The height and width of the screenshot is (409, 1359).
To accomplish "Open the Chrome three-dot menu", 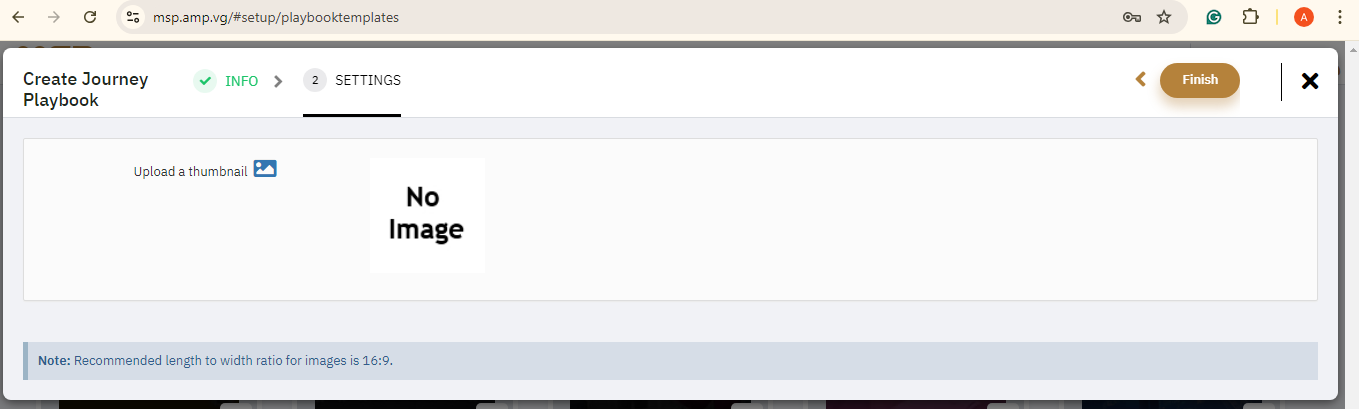I will point(1340,17).
